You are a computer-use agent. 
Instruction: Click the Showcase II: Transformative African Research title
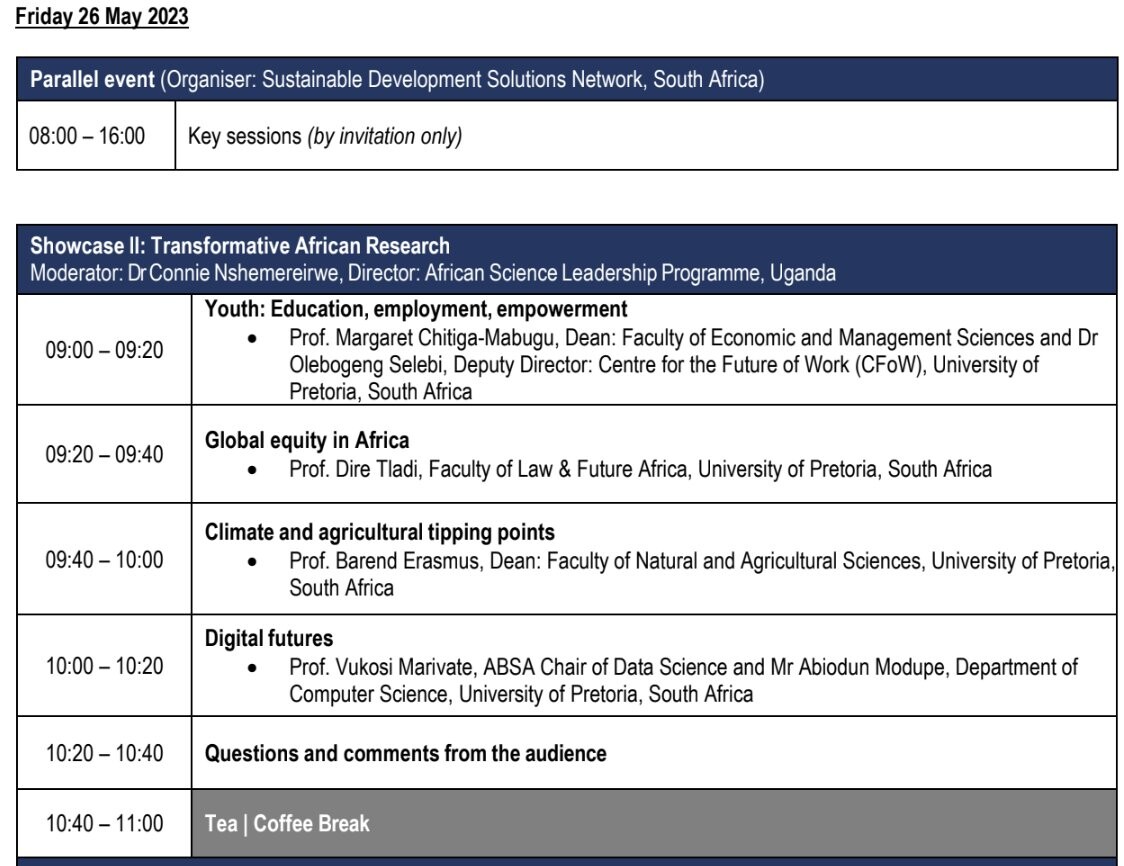pyautogui.click(x=240, y=246)
